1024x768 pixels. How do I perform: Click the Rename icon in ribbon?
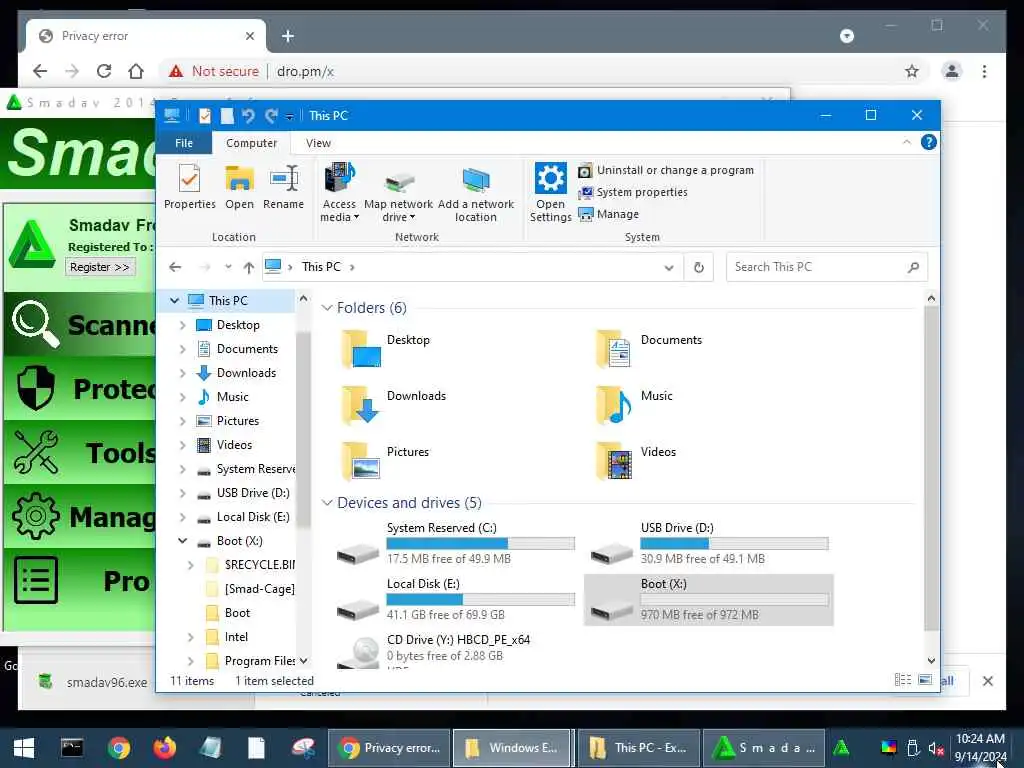[283, 187]
